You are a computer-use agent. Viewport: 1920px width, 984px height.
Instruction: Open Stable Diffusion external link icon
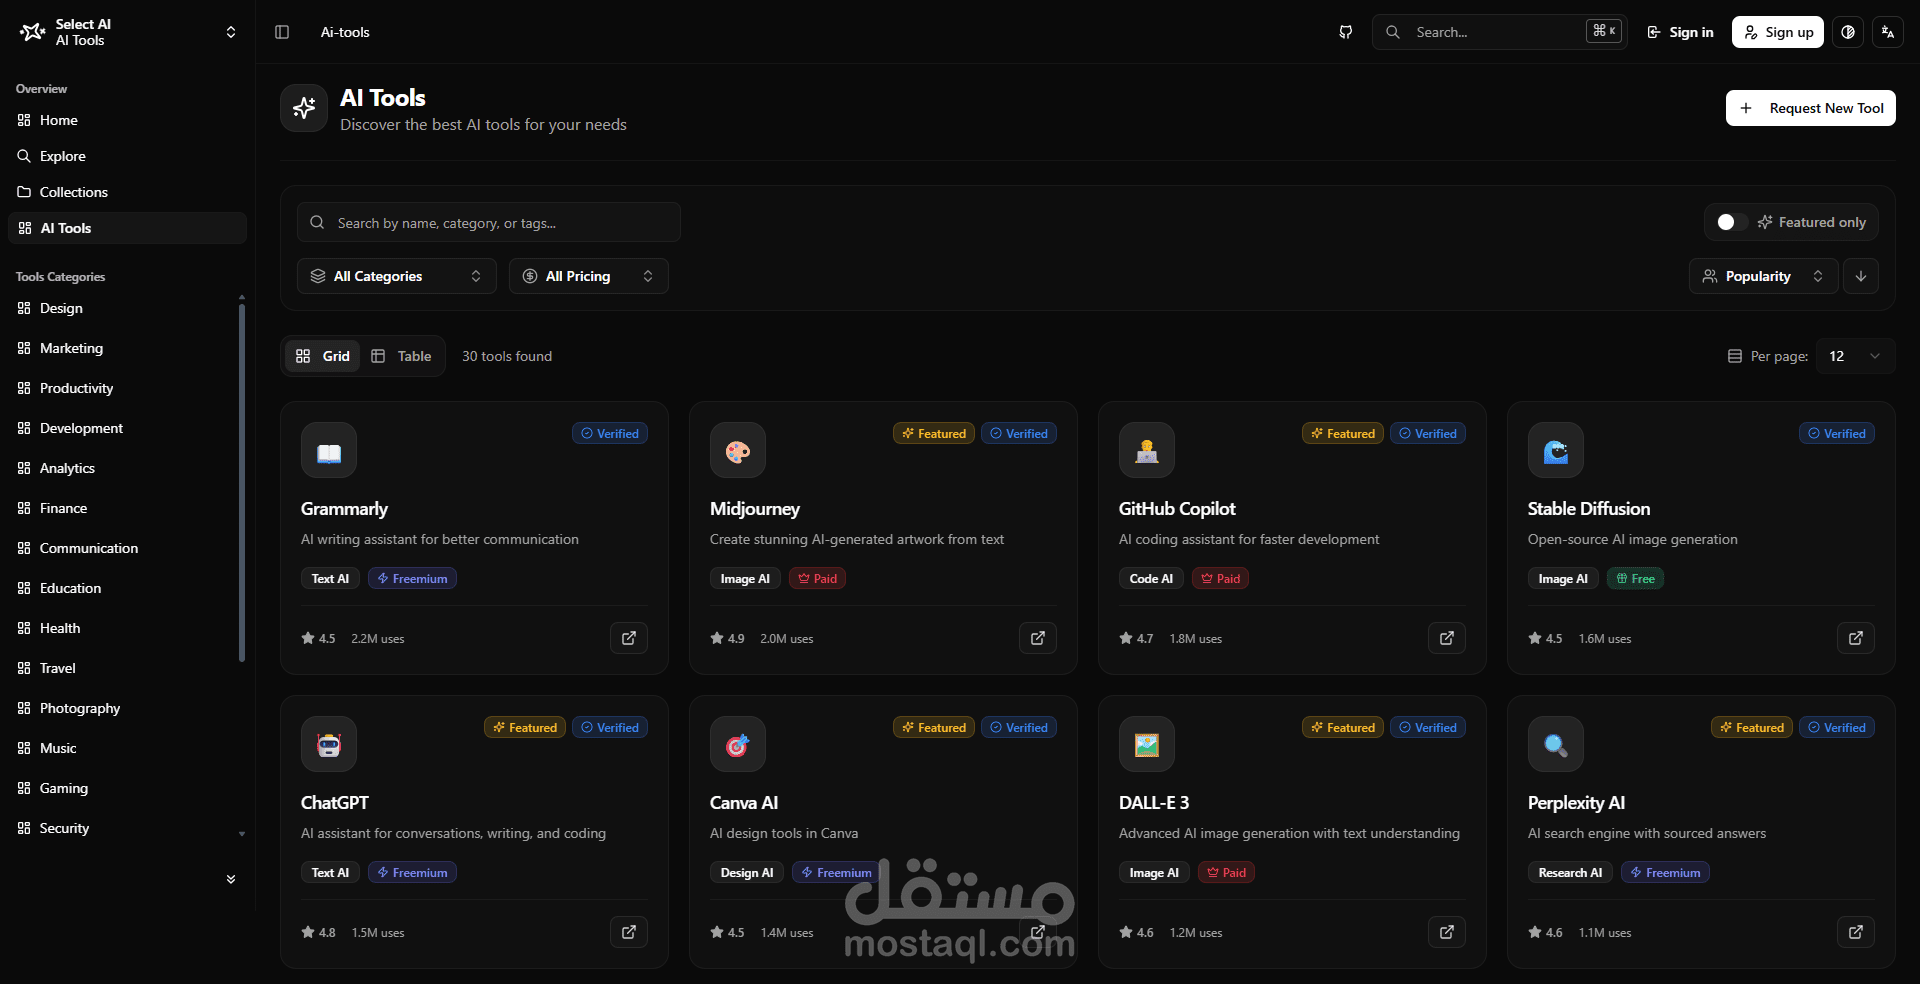coord(1856,638)
